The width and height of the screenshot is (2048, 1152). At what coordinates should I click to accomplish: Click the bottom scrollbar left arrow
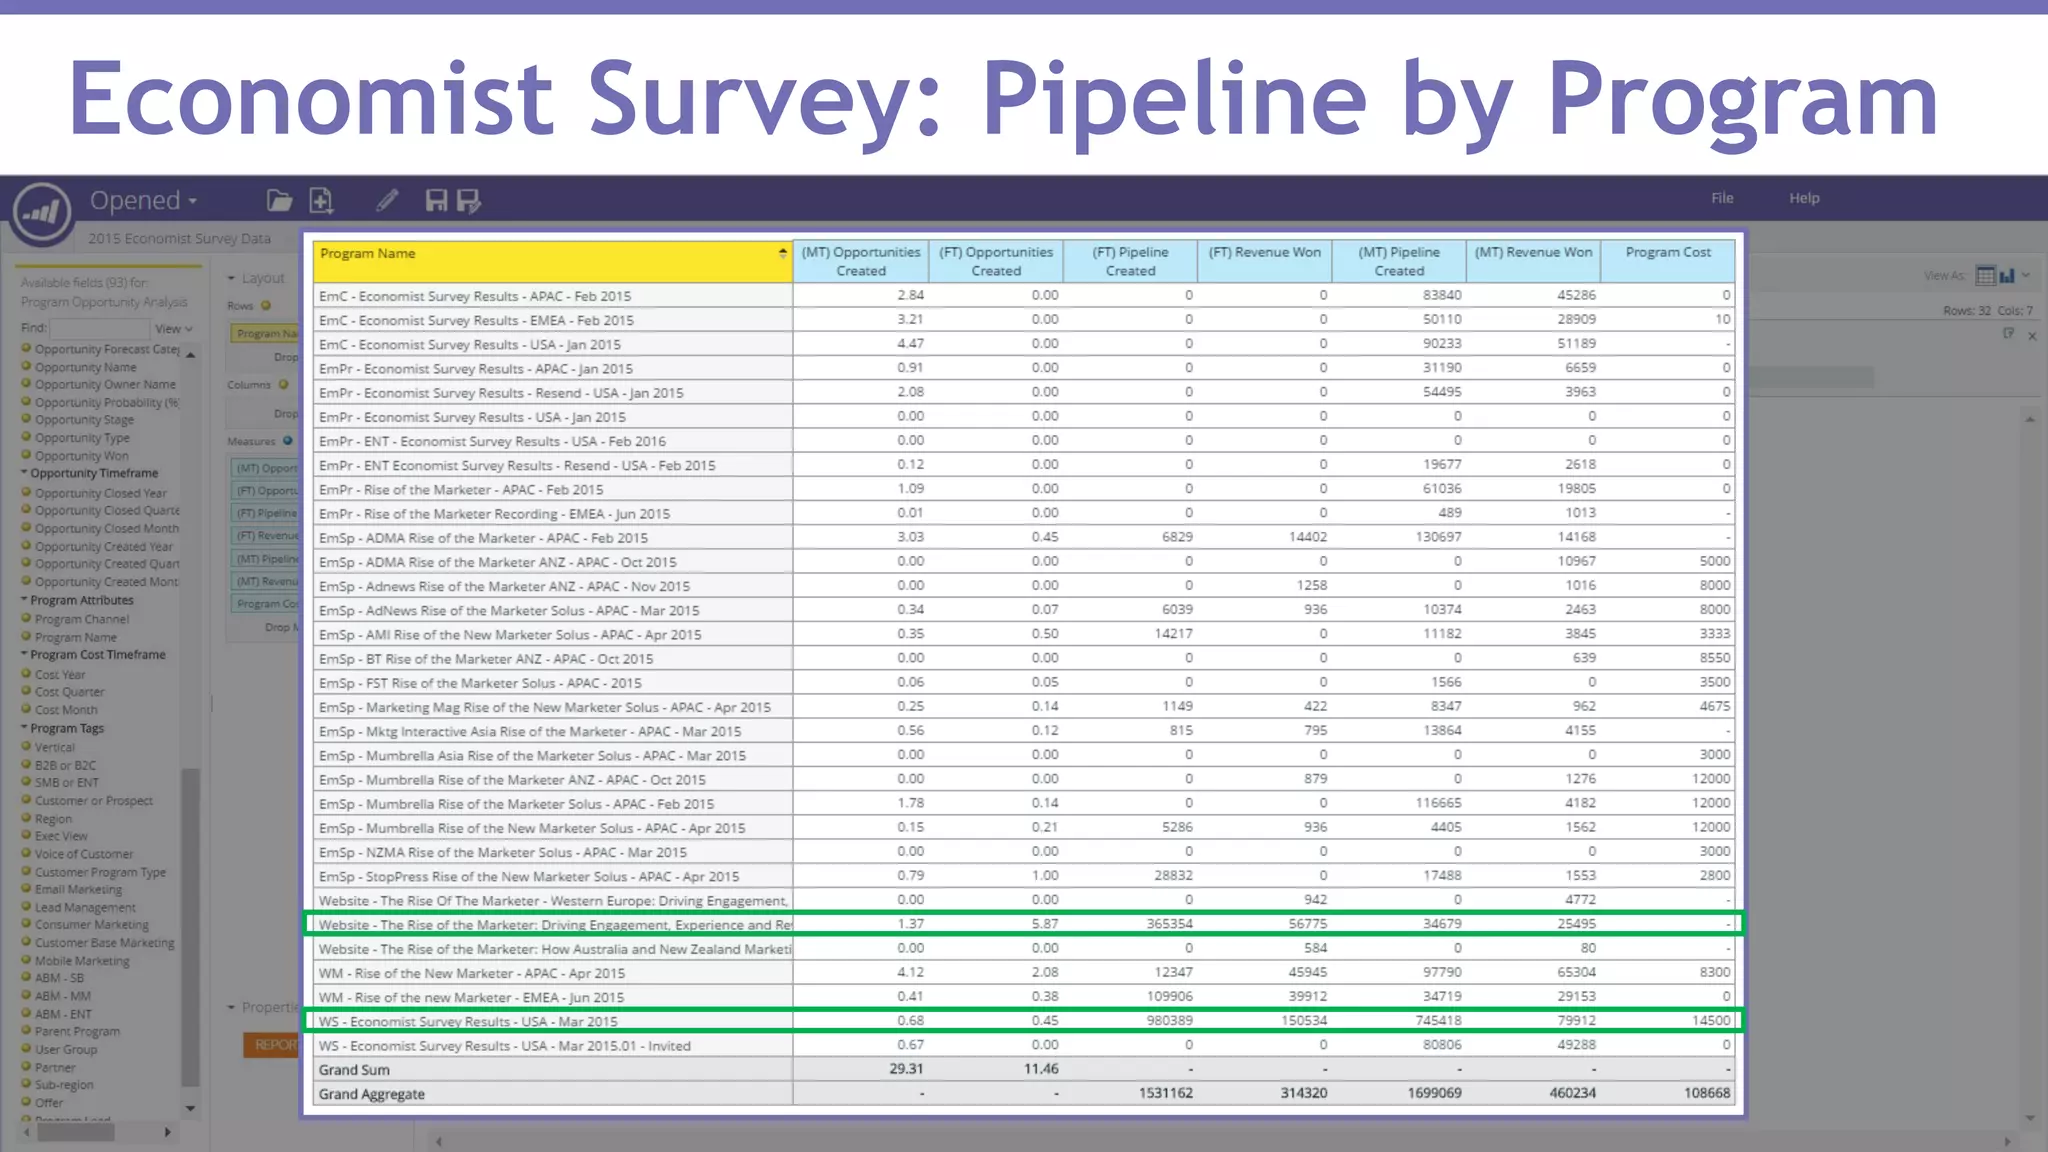[x=438, y=1141]
